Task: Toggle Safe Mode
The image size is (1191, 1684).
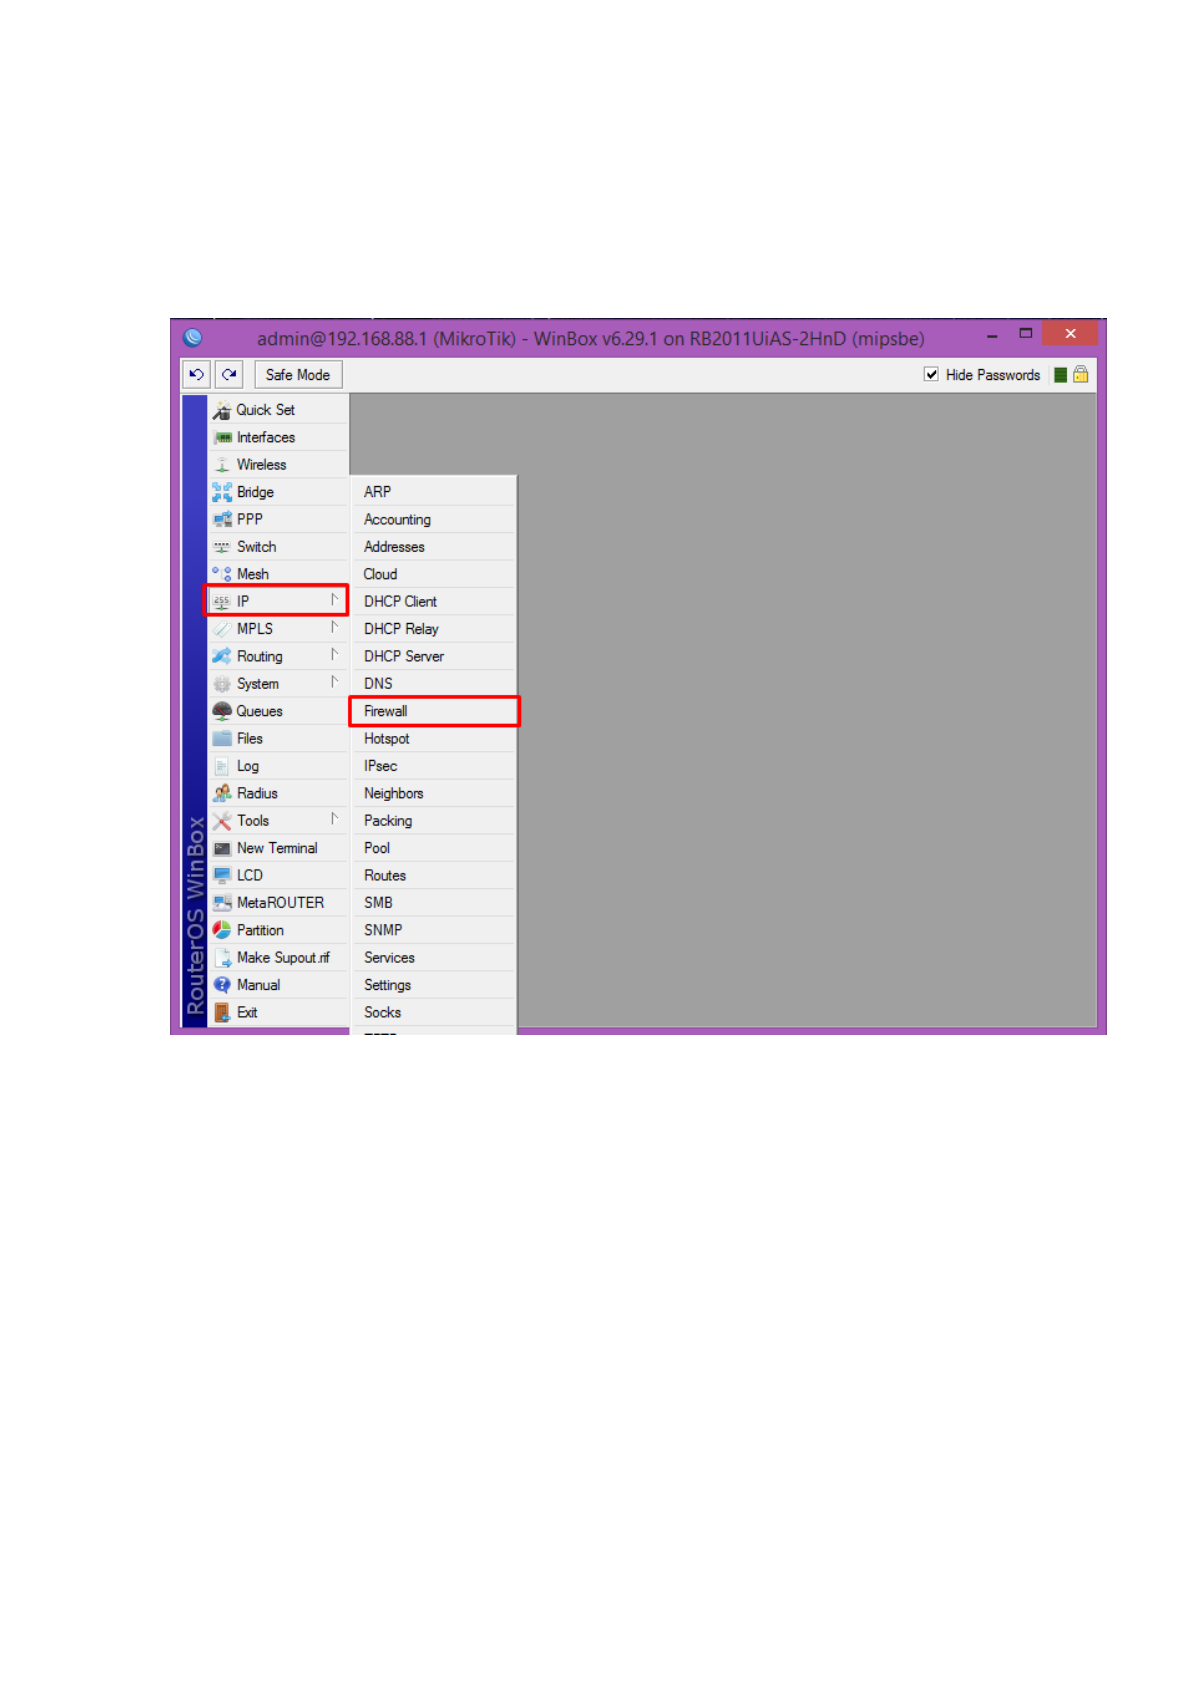Action: pyautogui.click(x=298, y=375)
